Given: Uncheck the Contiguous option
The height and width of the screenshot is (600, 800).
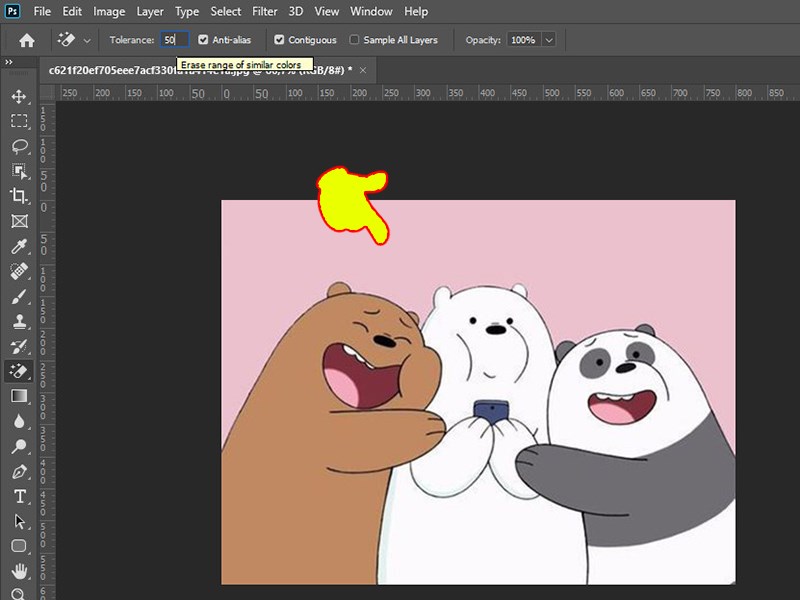Looking at the screenshot, I should click(279, 40).
